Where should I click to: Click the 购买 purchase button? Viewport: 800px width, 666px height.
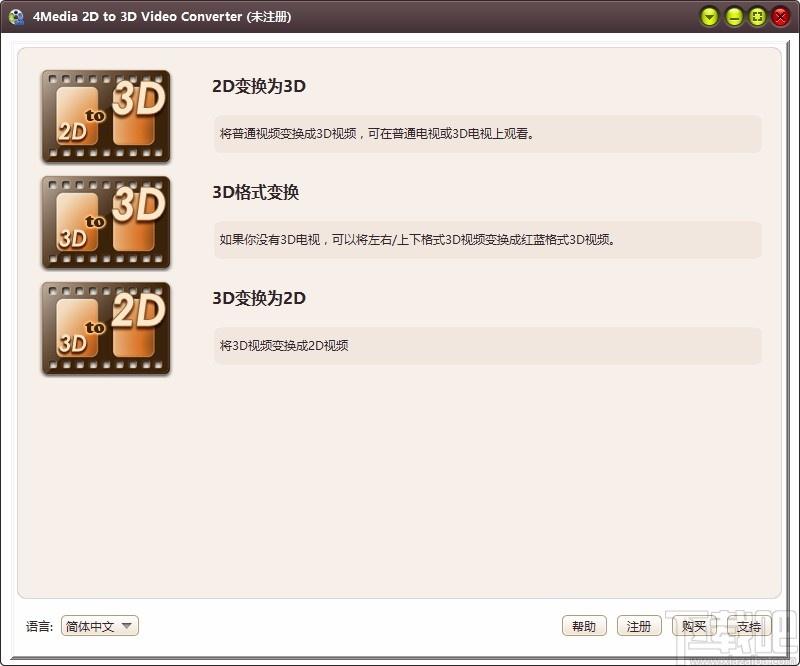pos(694,626)
